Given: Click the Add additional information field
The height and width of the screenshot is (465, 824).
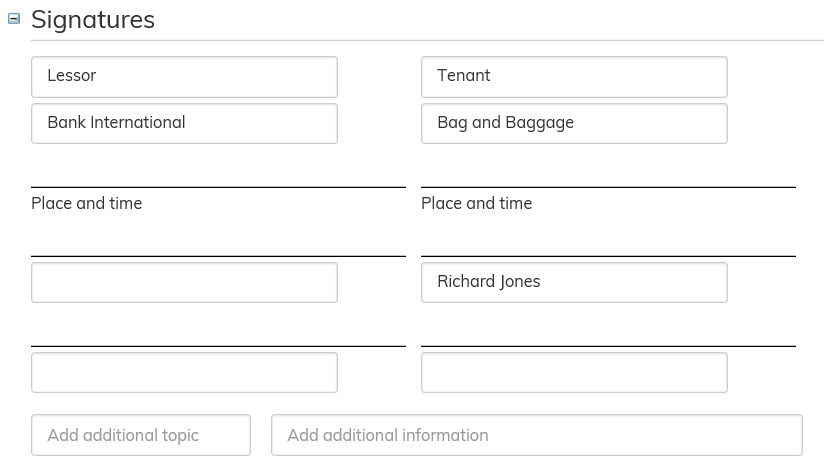Looking at the screenshot, I should point(536,435).
